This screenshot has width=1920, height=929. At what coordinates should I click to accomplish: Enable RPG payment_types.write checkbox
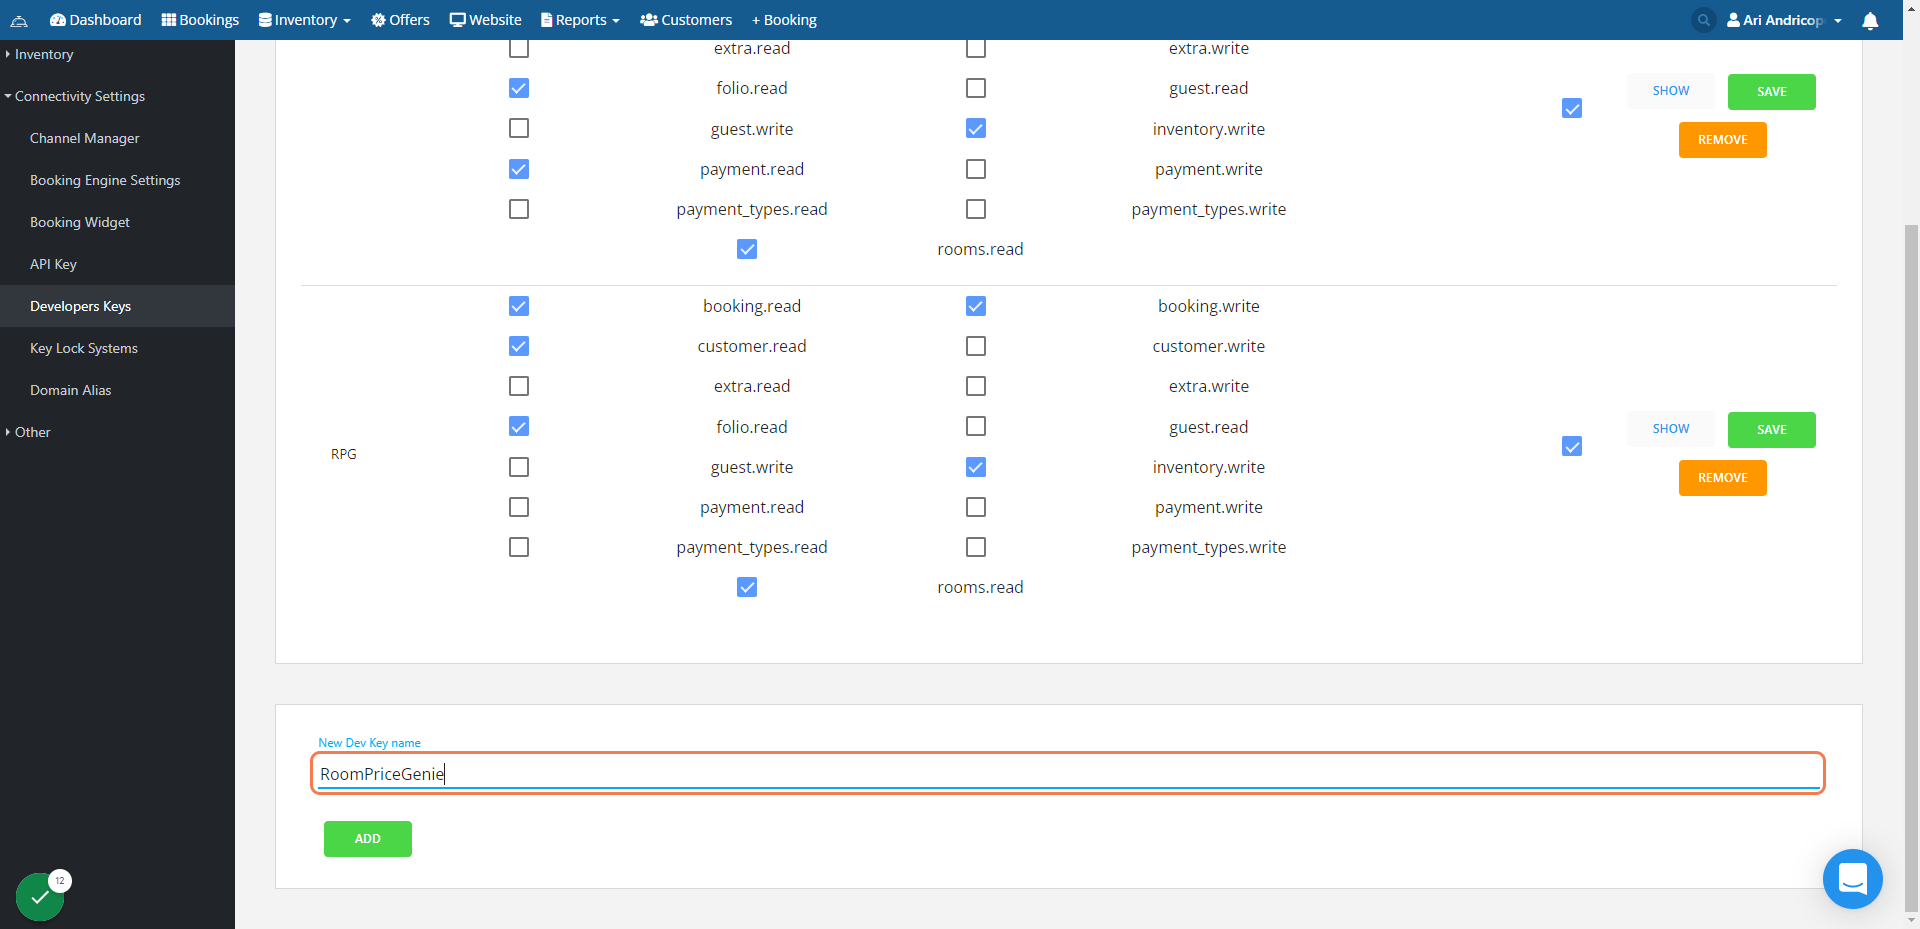click(x=976, y=547)
